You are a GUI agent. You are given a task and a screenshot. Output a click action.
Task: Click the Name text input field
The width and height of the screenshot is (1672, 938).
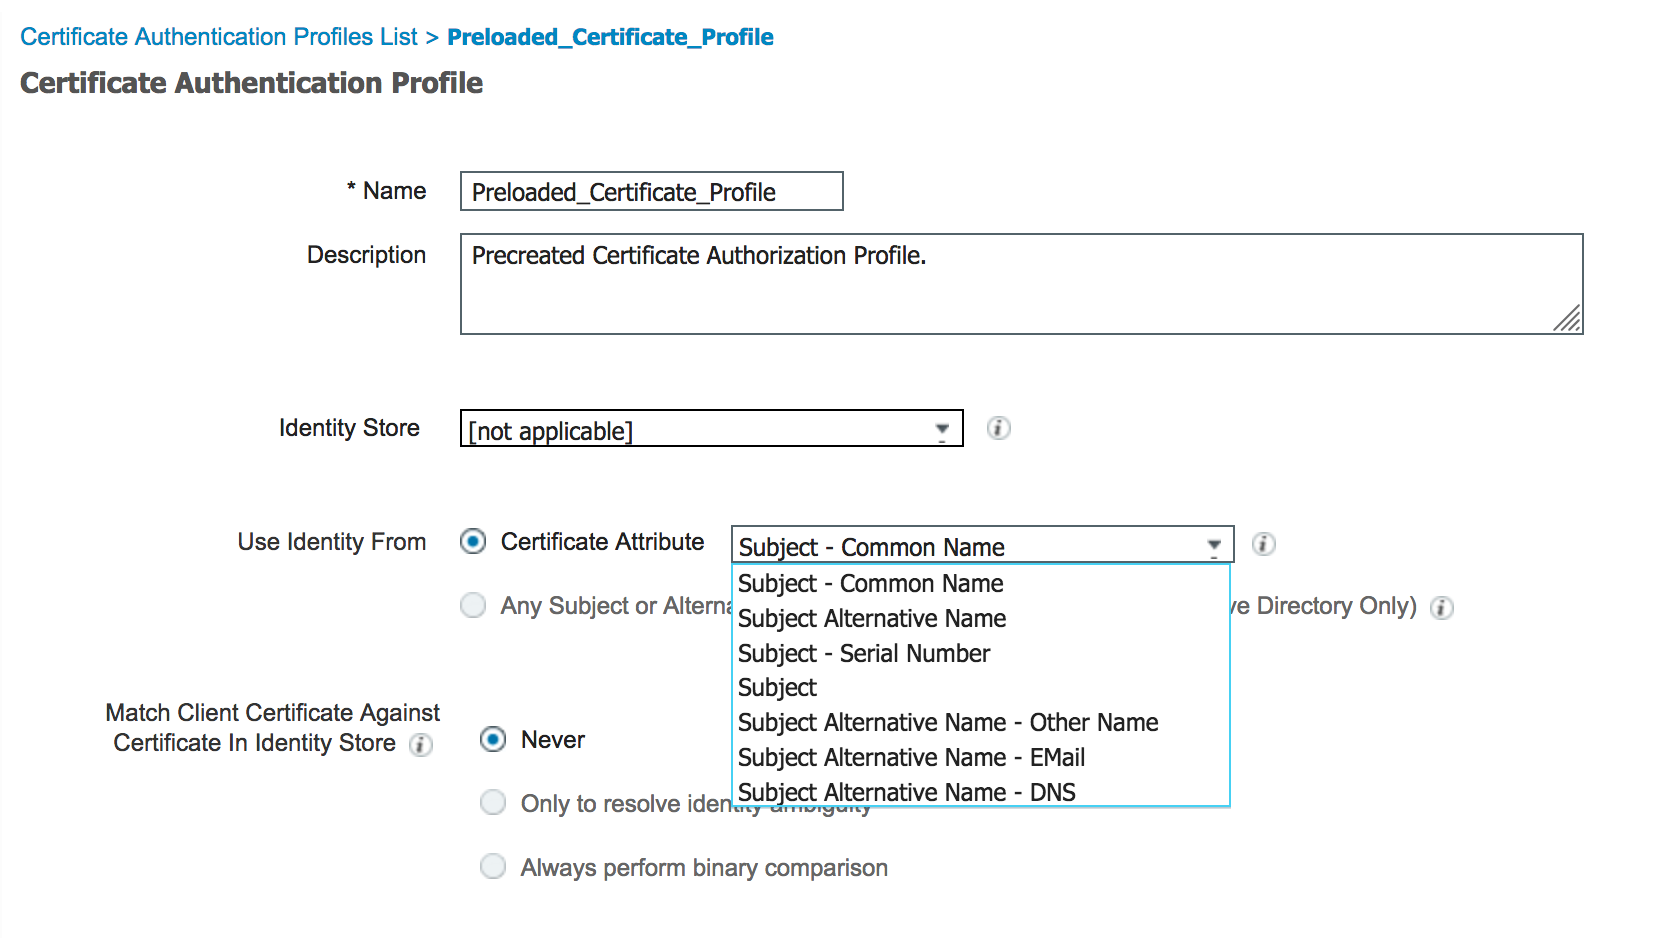coord(651,192)
